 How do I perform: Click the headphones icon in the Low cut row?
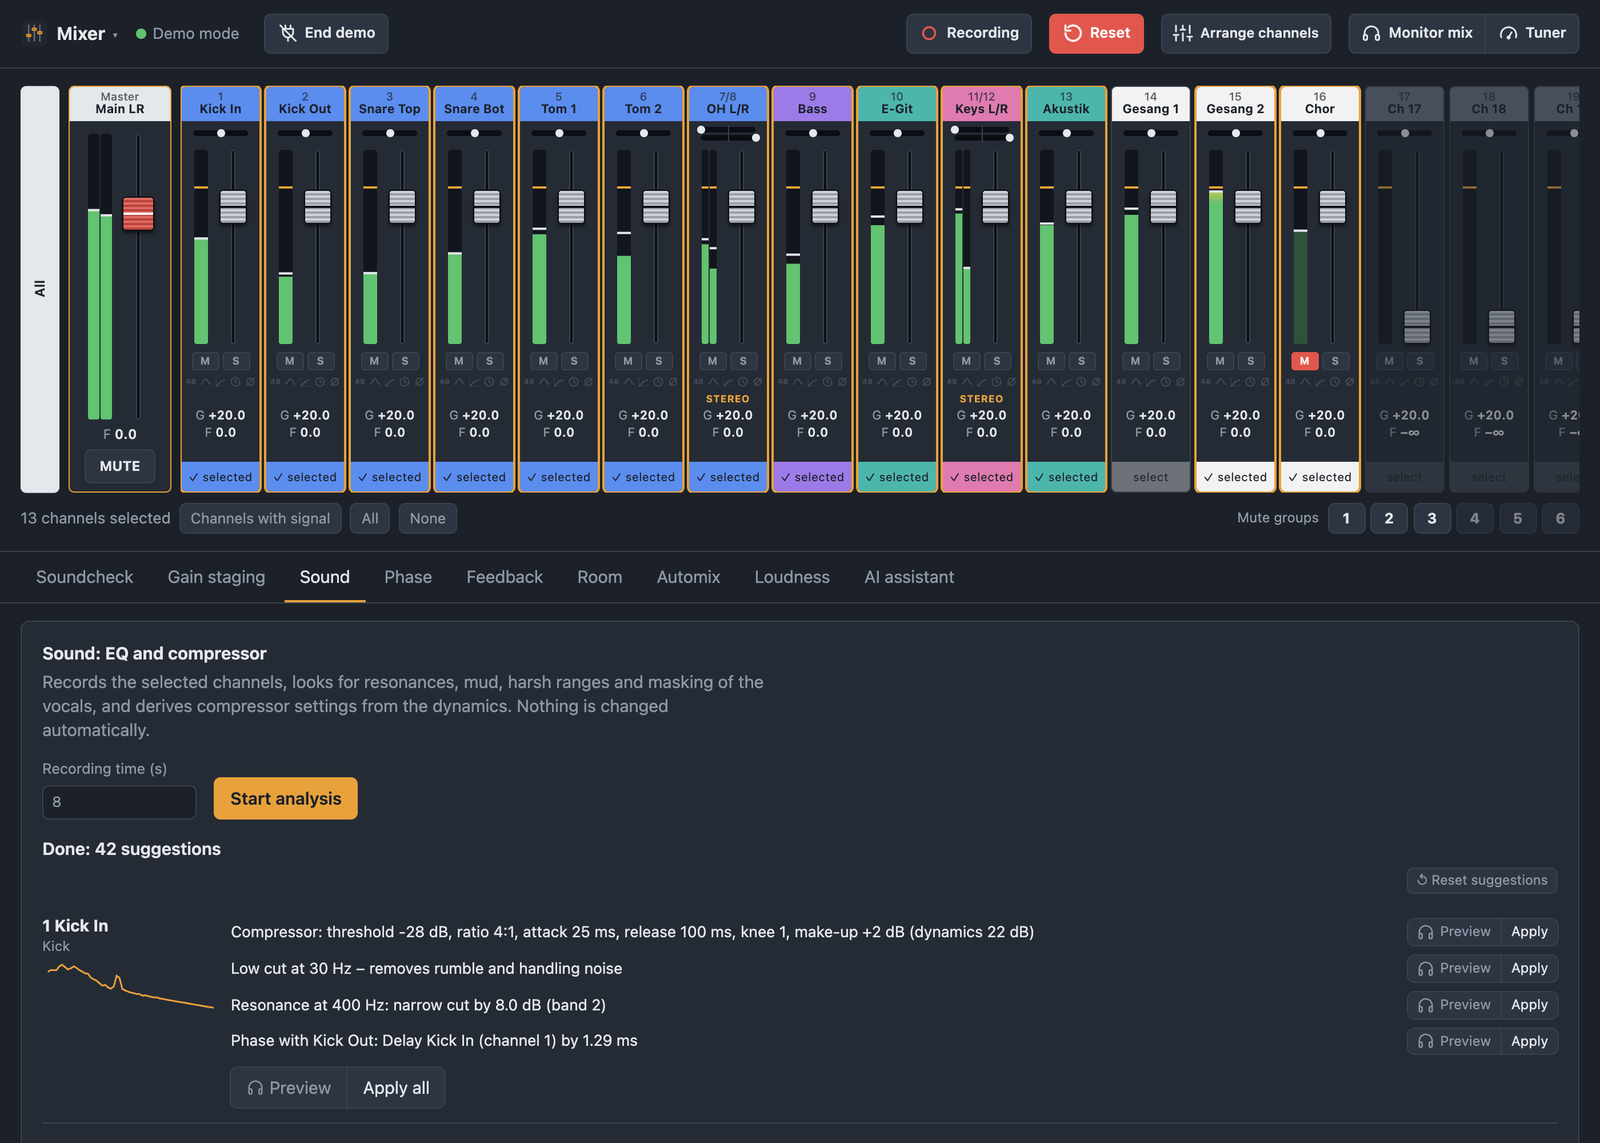pos(1425,969)
